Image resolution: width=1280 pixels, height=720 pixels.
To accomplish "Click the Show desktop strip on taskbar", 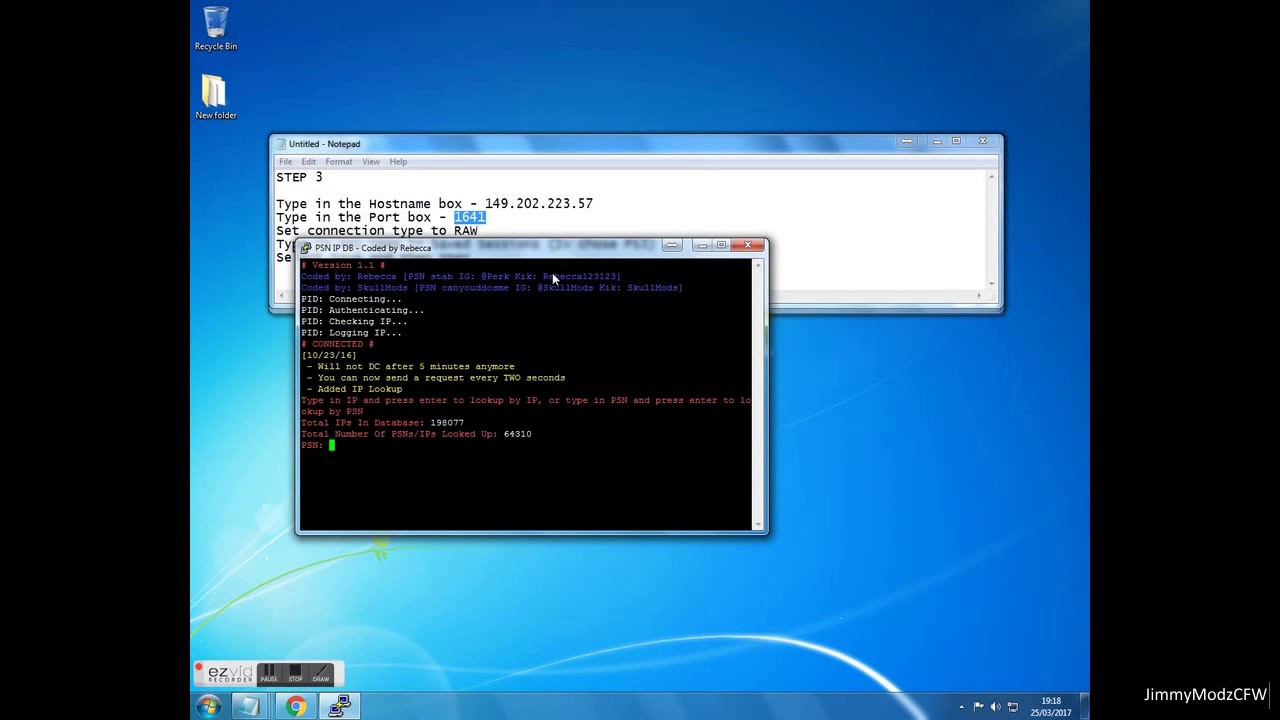I will coord(1084,706).
